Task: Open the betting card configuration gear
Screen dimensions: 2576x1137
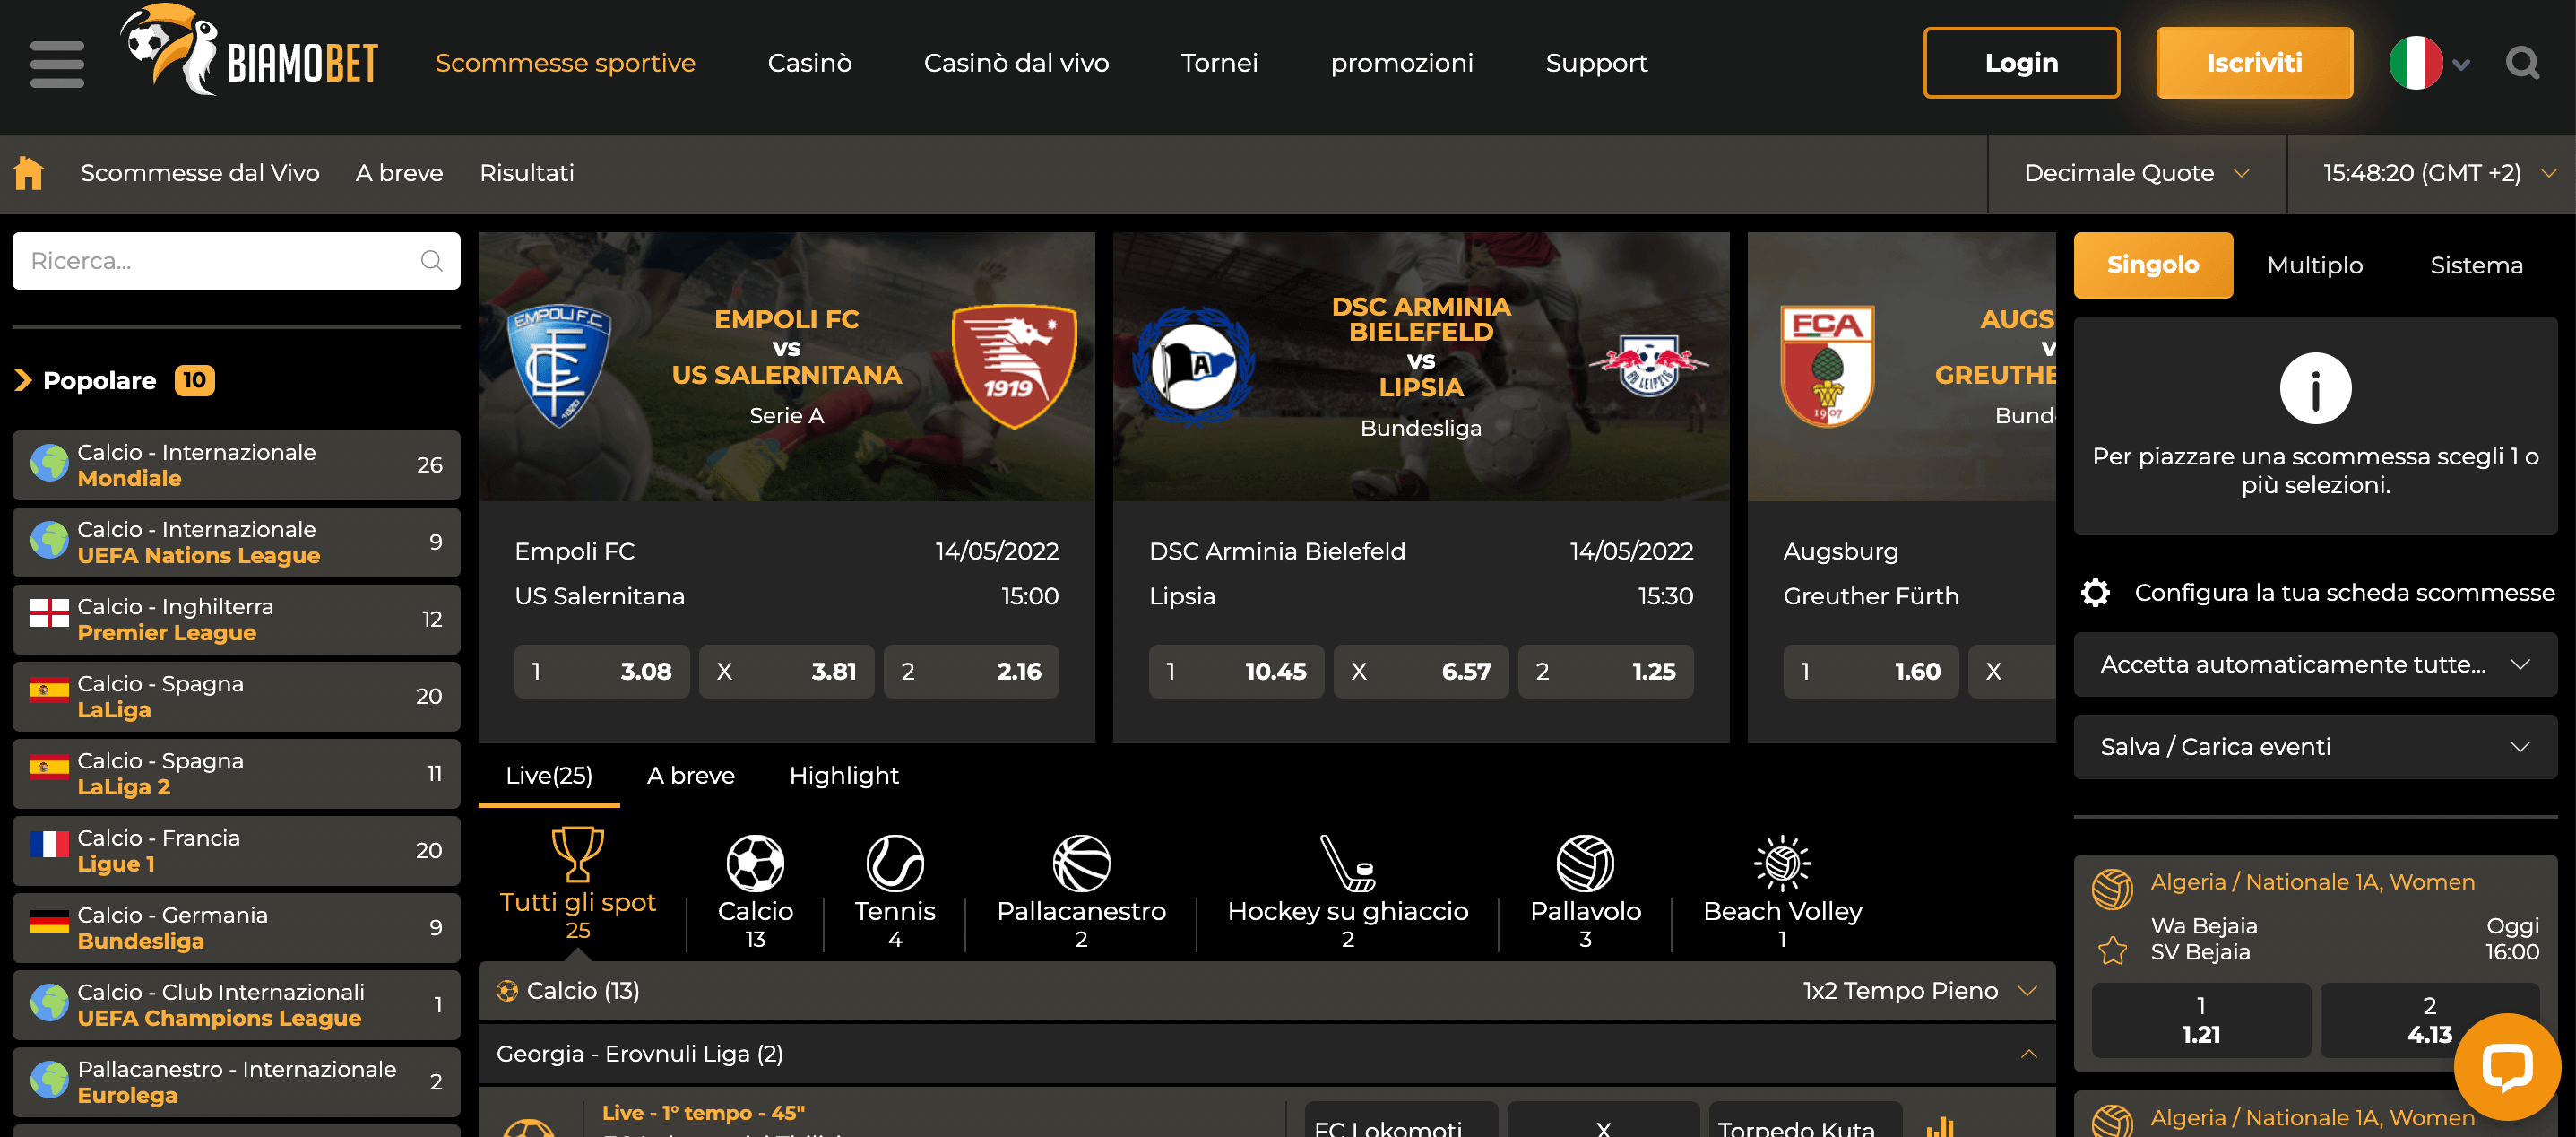Action: click(x=2096, y=592)
